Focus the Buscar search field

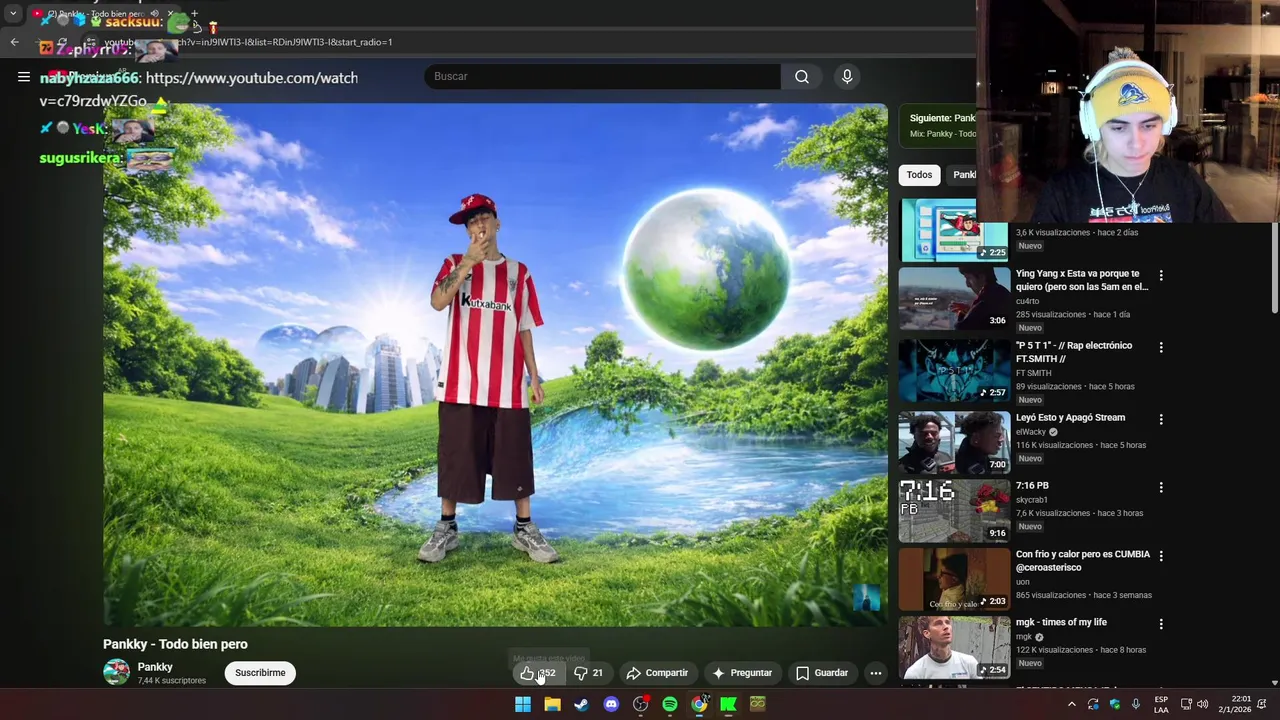(x=603, y=77)
